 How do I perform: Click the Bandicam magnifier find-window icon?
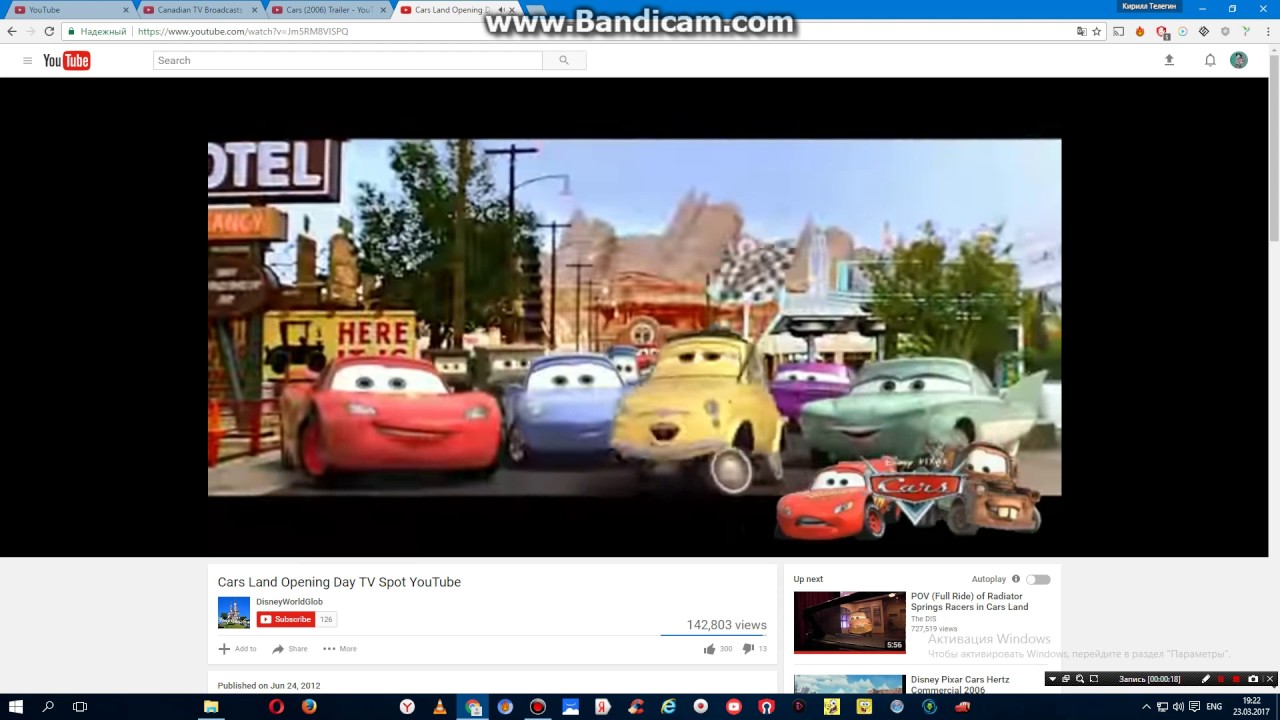point(1080,679)
